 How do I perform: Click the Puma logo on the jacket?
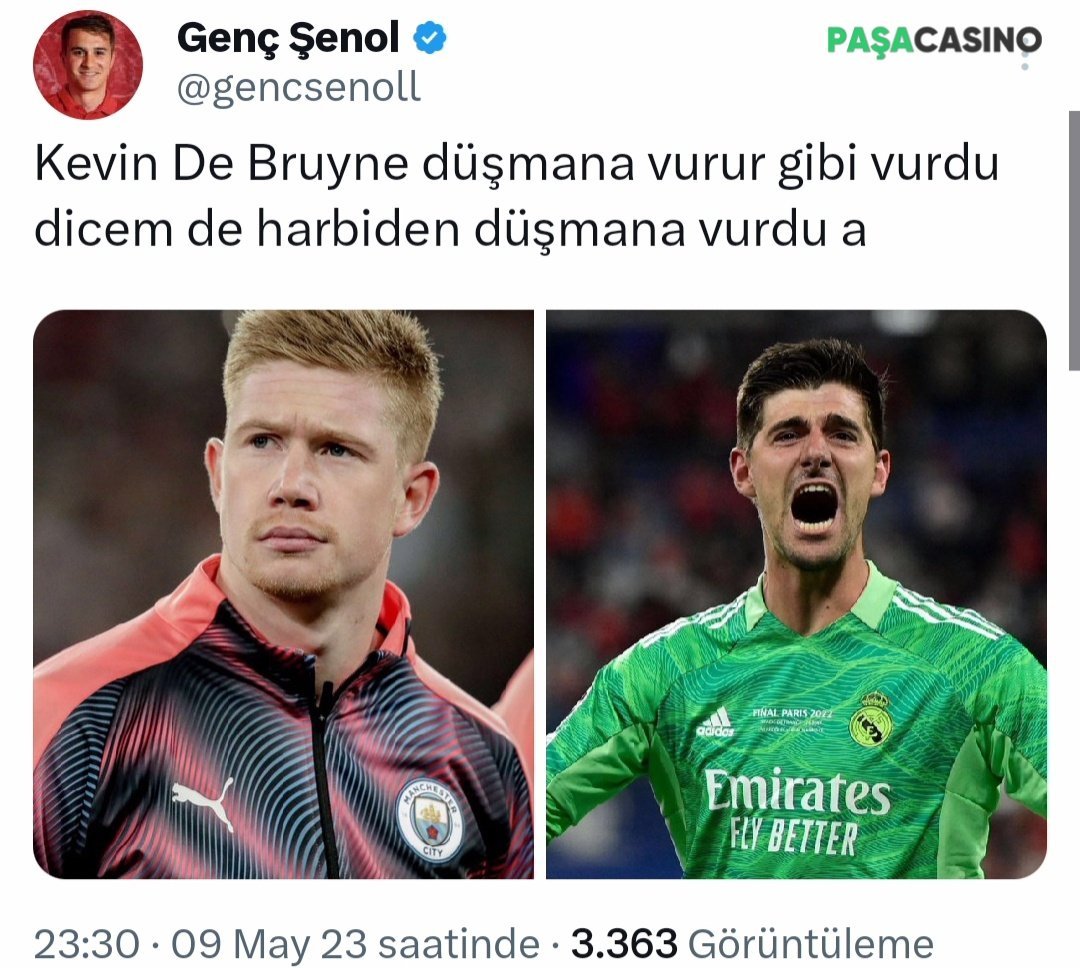[x=203, y=802]
